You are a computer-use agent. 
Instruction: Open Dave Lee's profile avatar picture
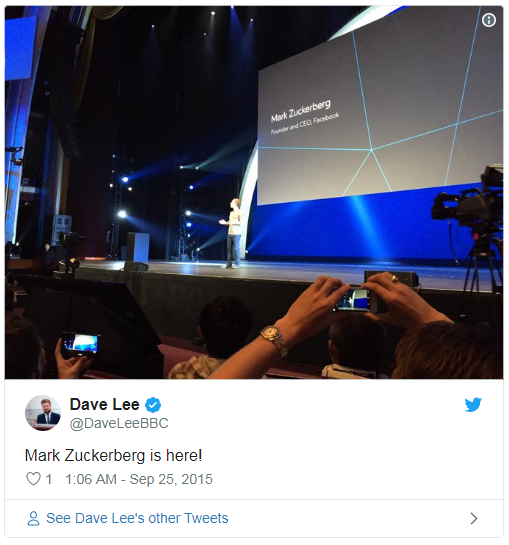coord(43,413)
